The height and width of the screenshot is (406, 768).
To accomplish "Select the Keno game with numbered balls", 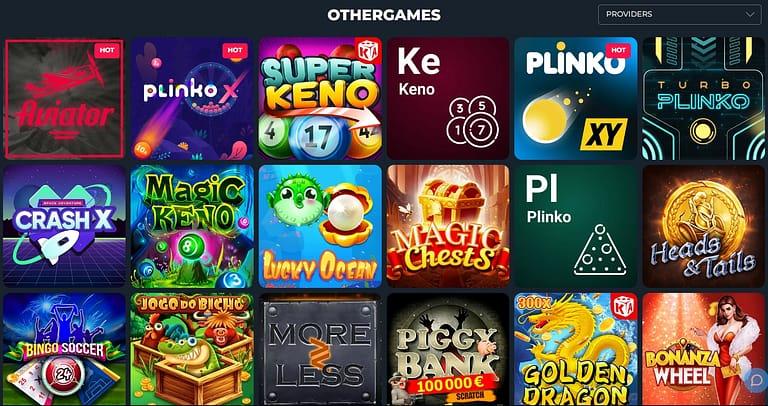I will 448,98.
